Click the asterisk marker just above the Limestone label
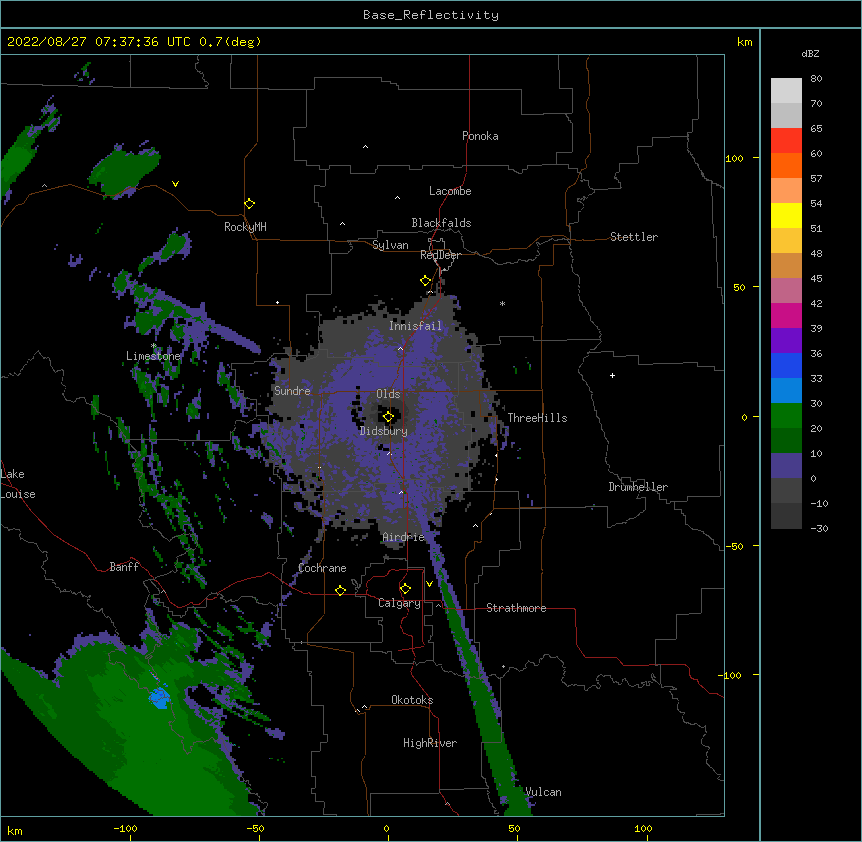862x842 pixels. (x=153, y=346)
